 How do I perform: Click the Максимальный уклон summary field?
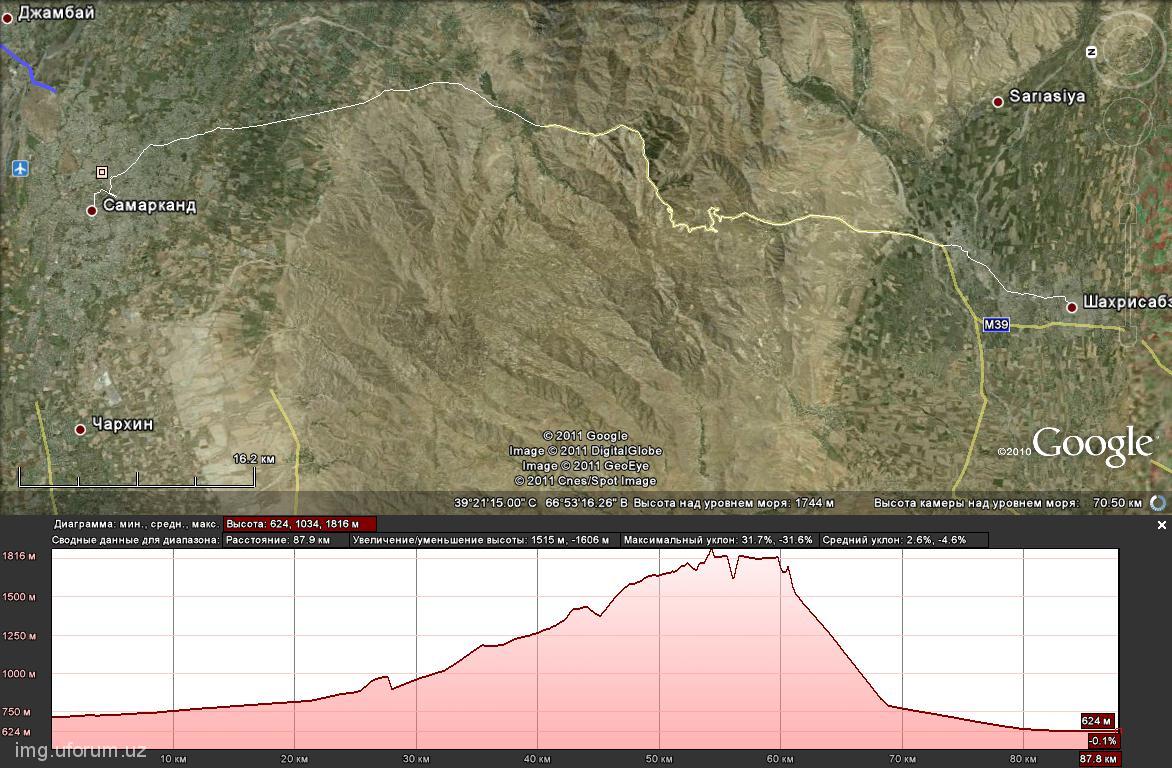(x=717, y=540)
